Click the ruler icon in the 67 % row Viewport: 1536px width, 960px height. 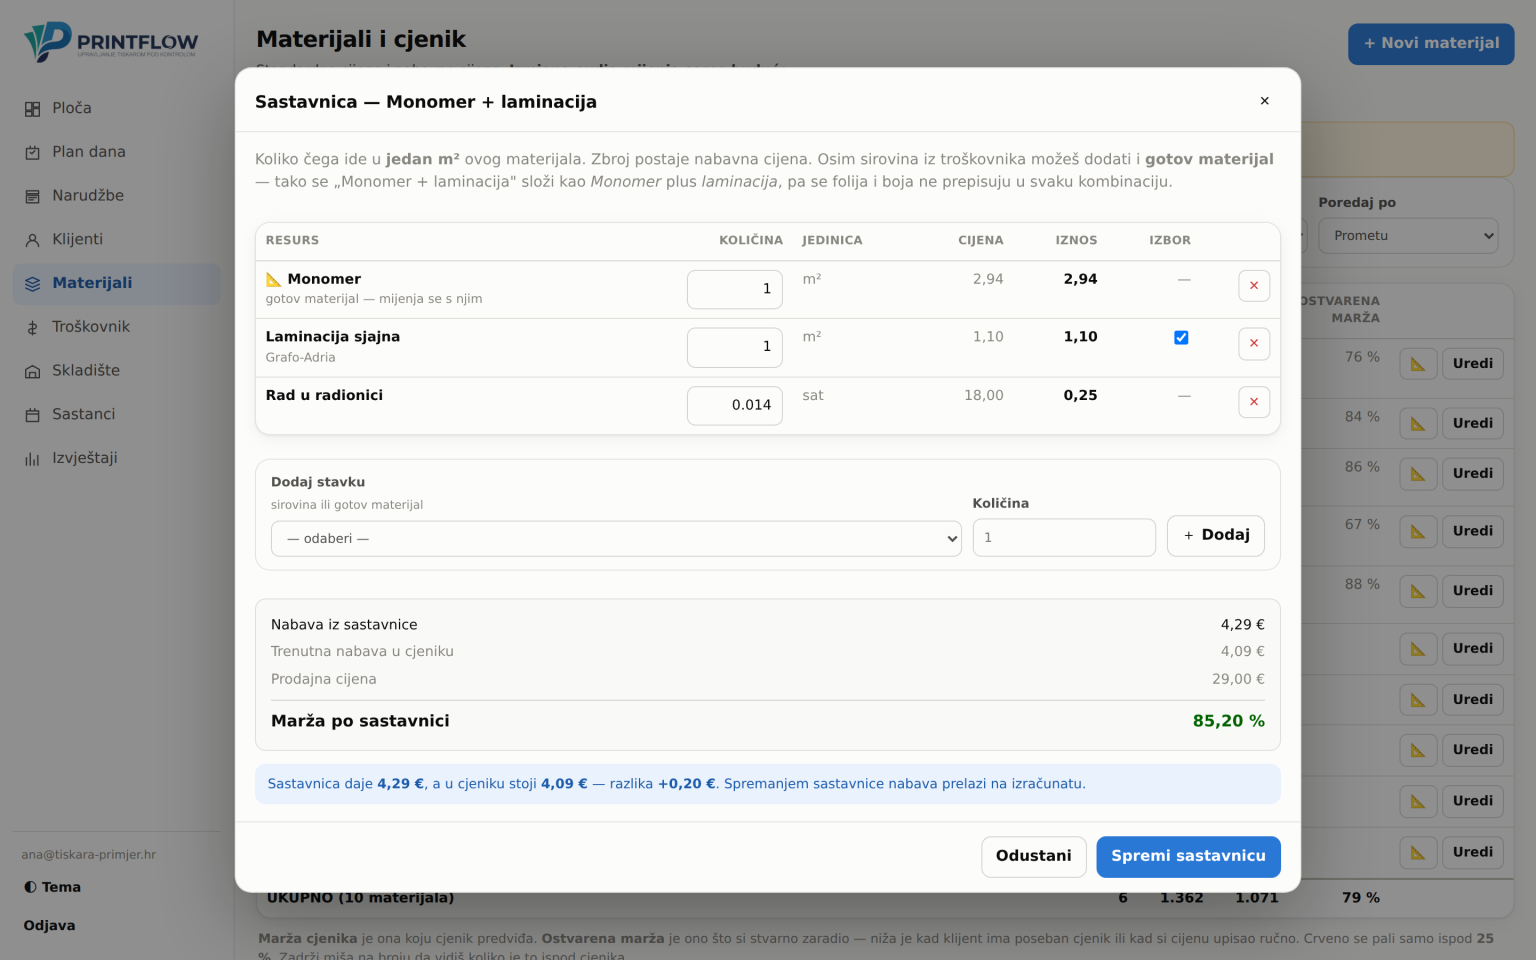tap(1418, 532)
